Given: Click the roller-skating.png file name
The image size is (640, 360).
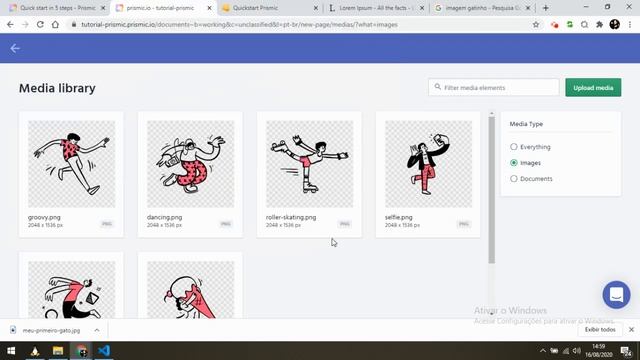Looking at the screenshot, I should pyautogui.click(x=291, y=217).
